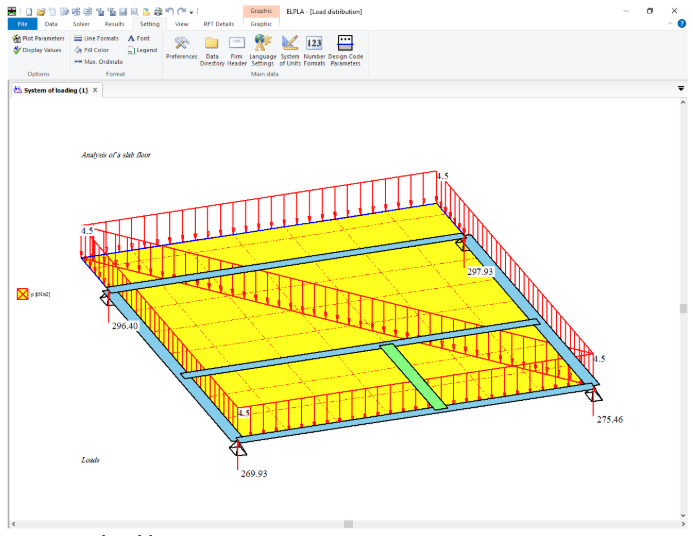Open Data Directory folder icon

(x=212, y=51)
